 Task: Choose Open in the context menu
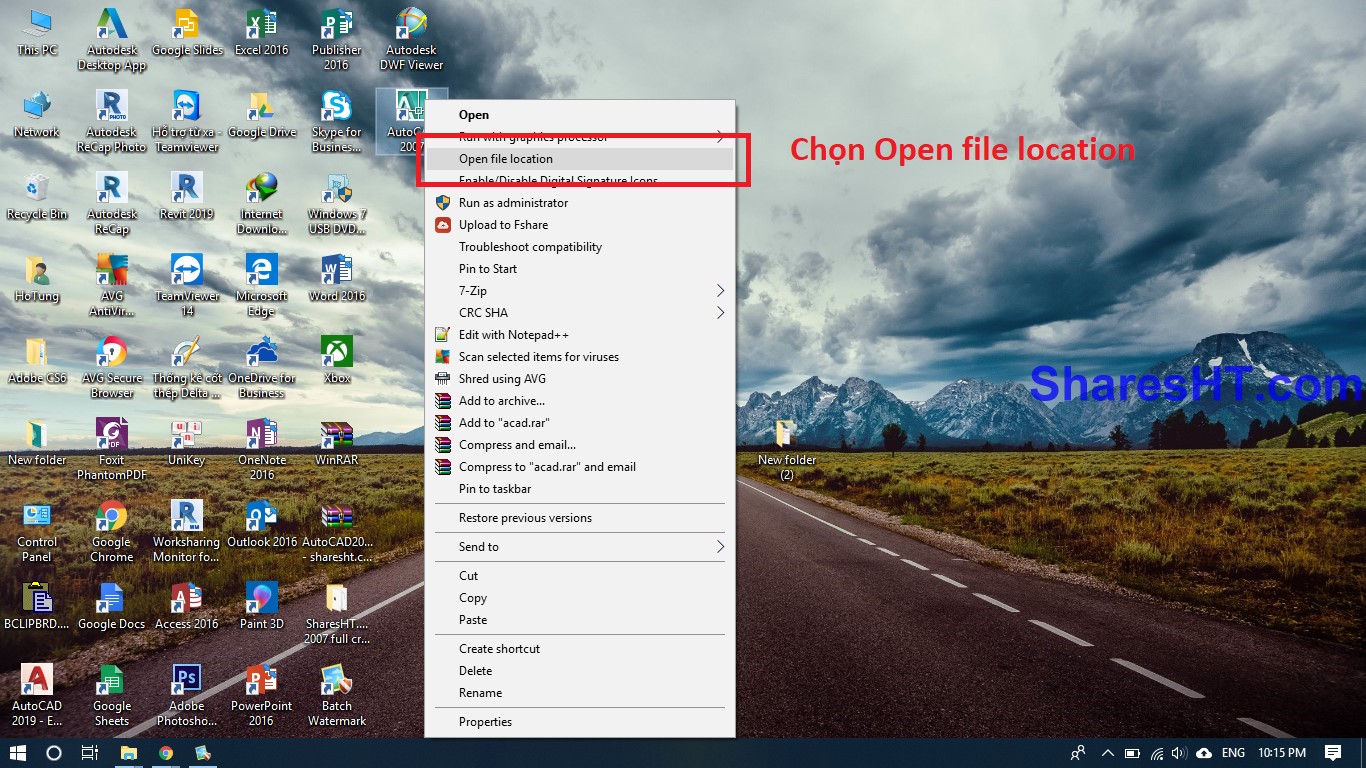580,115
